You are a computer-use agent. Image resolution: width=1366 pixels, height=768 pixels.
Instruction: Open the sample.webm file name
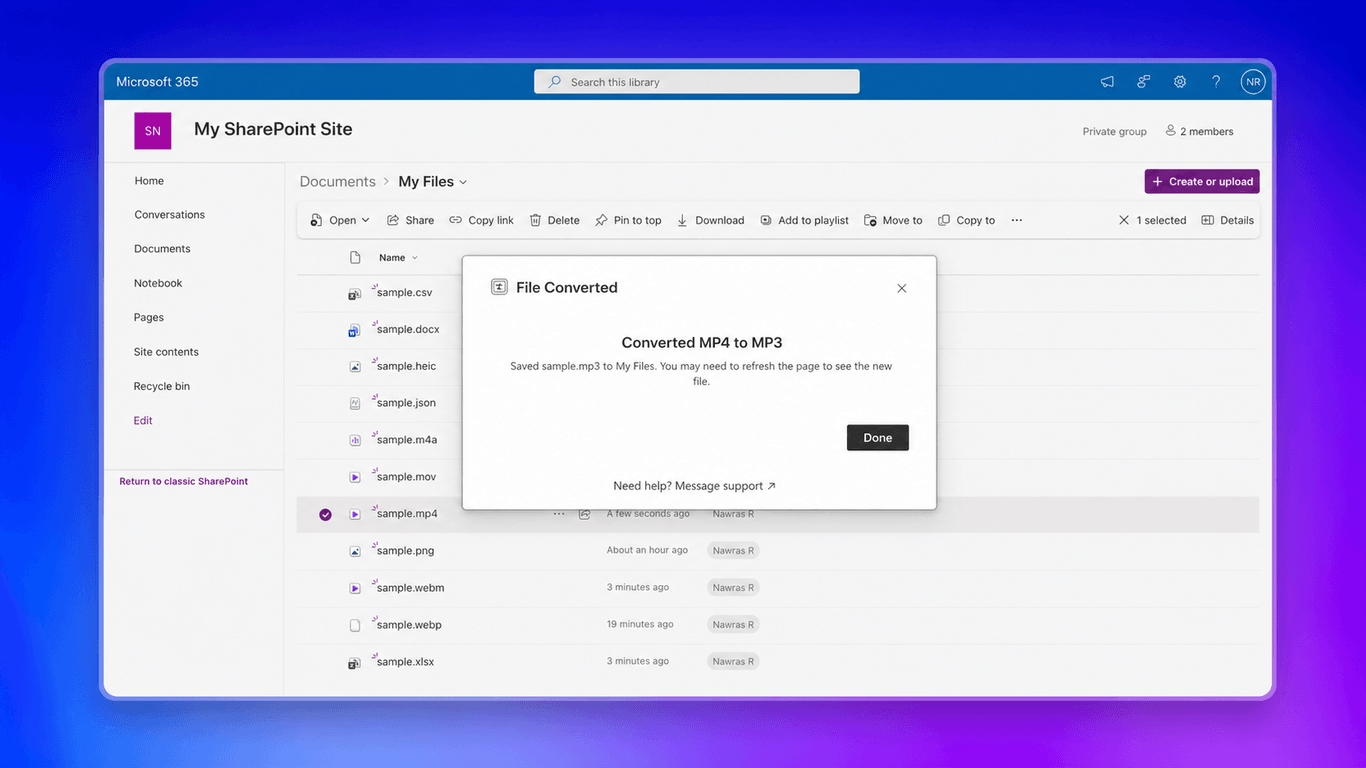[x=410, y=588]
